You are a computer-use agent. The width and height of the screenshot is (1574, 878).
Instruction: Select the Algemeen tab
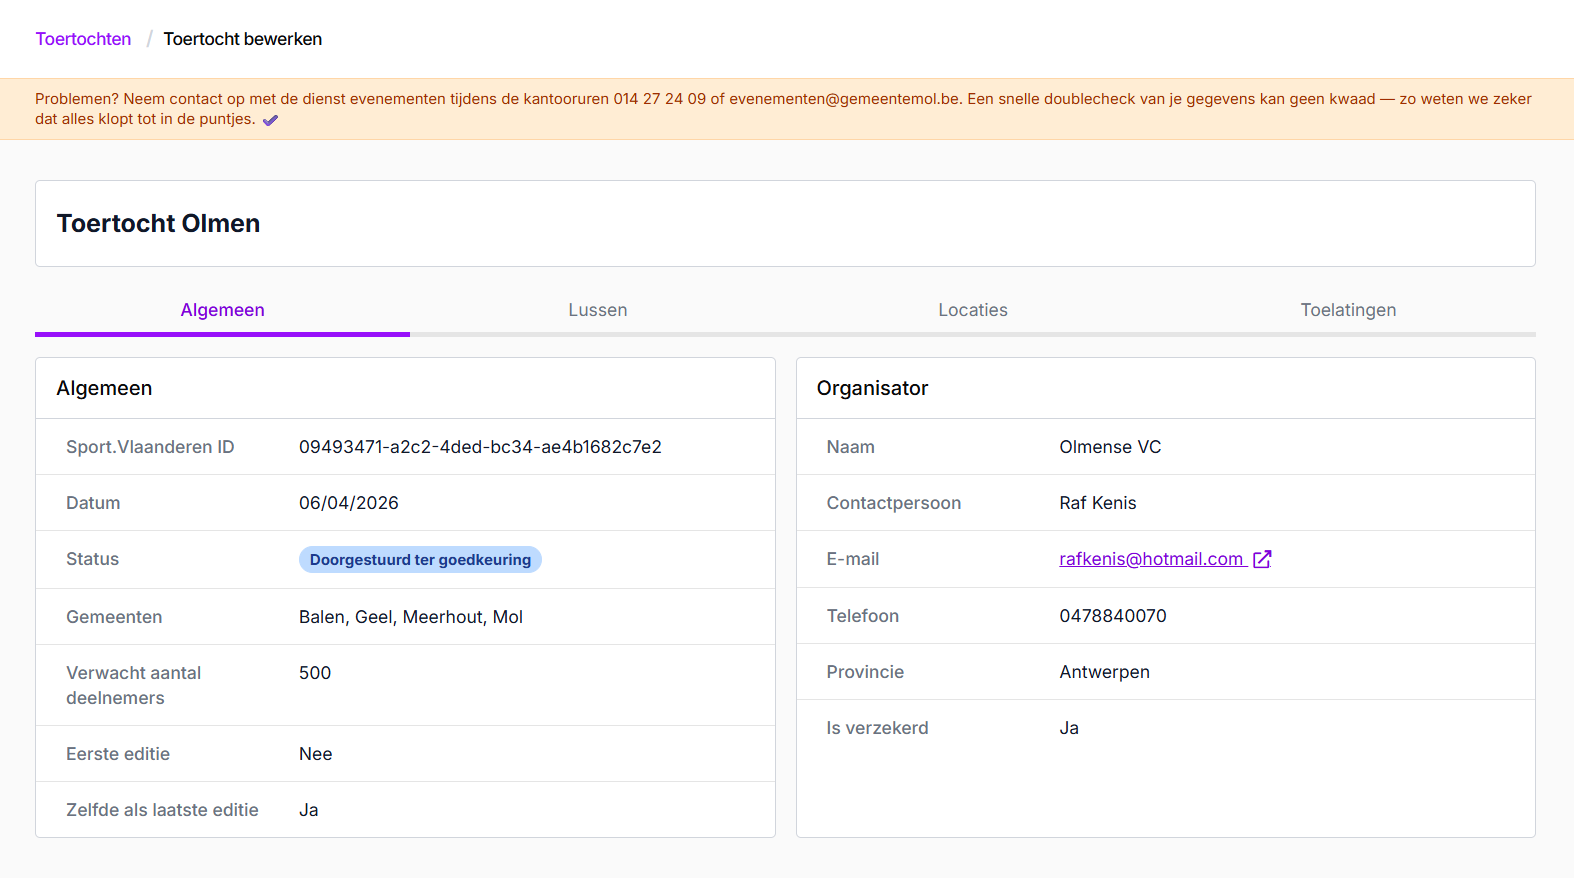(222, 310)
